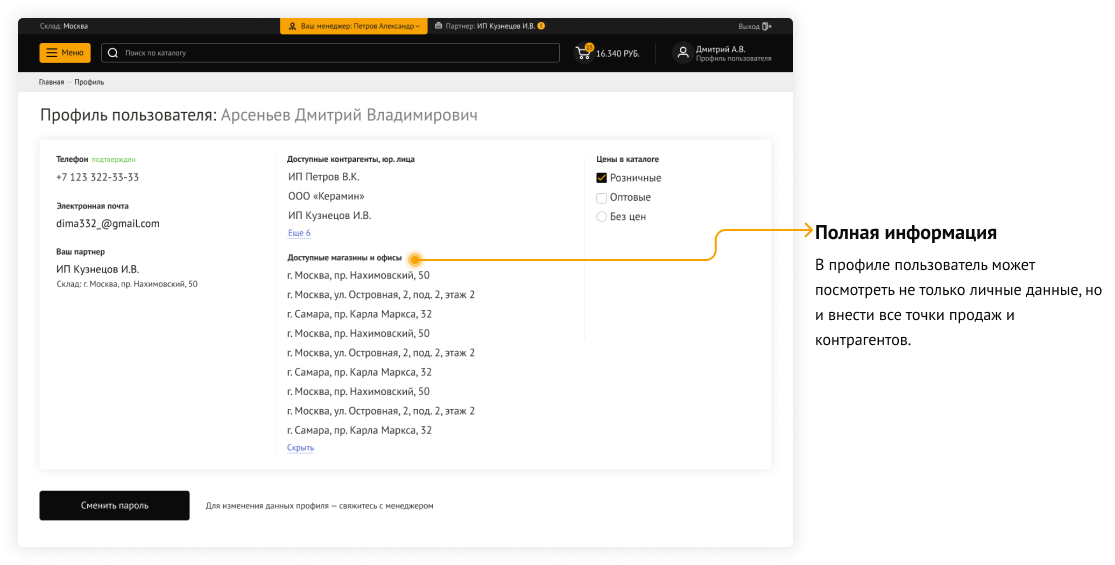Uncheck the Розничные prices checkbox
The height and width of the screenshot is (565, 1115).
coord(602,178)
